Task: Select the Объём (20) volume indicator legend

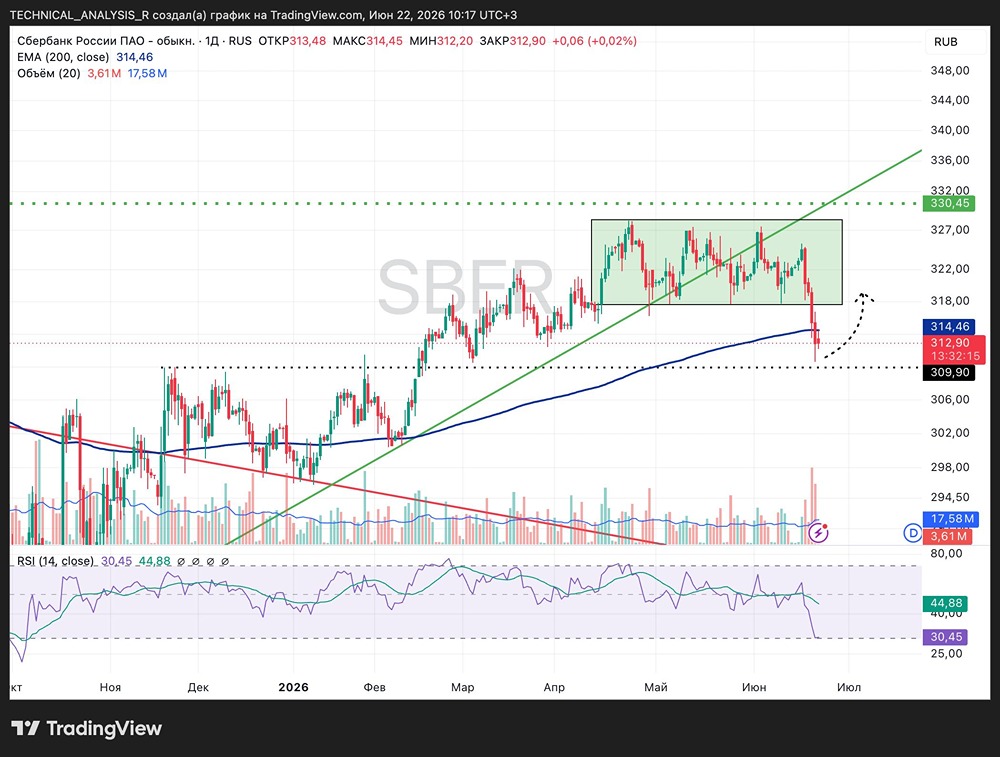Action: click(x=48, y=73)
